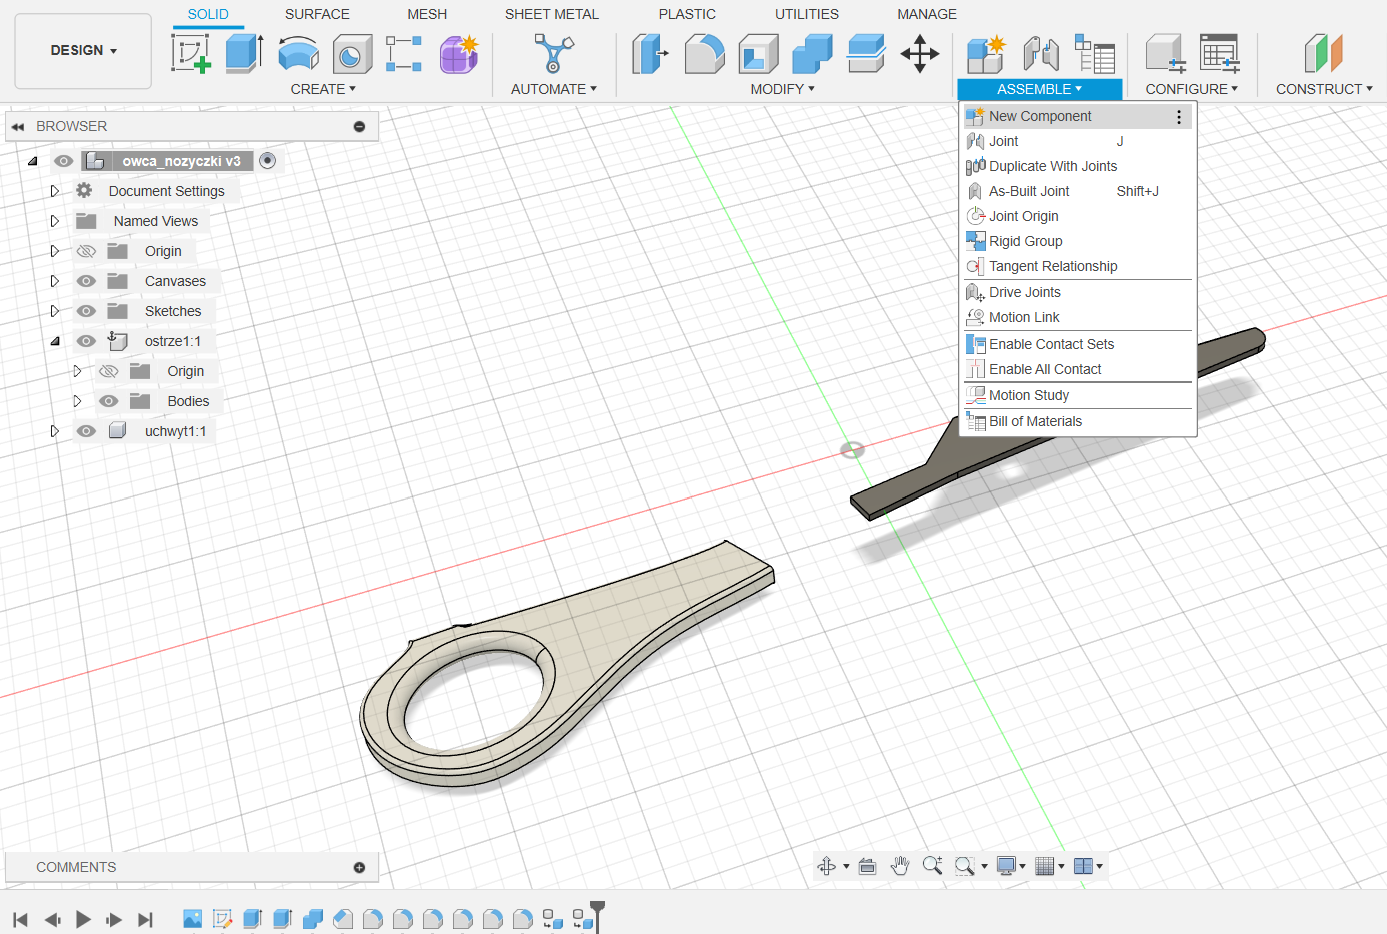This screenshot has height=934, width=1387.
Task: Switch to the UTILITIES tab
Action: pos(806,14)
